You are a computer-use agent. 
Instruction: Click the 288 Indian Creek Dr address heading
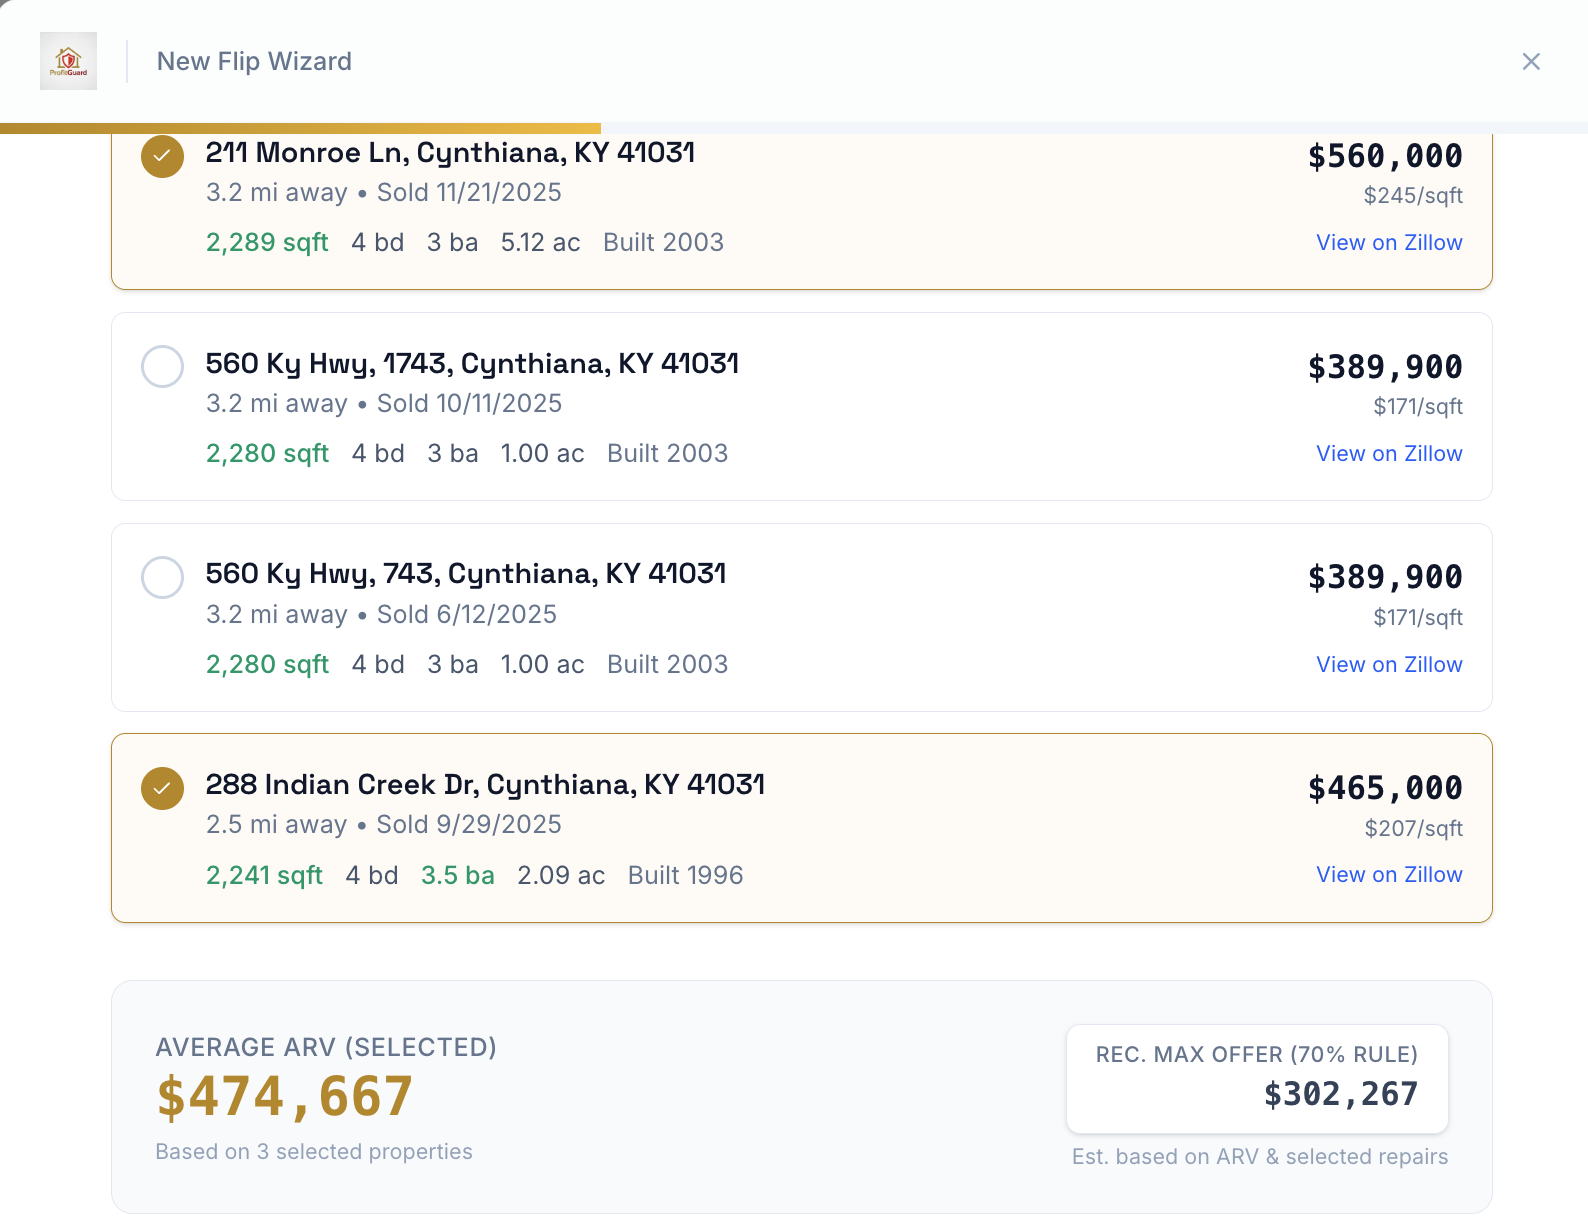tap(485, 785)
